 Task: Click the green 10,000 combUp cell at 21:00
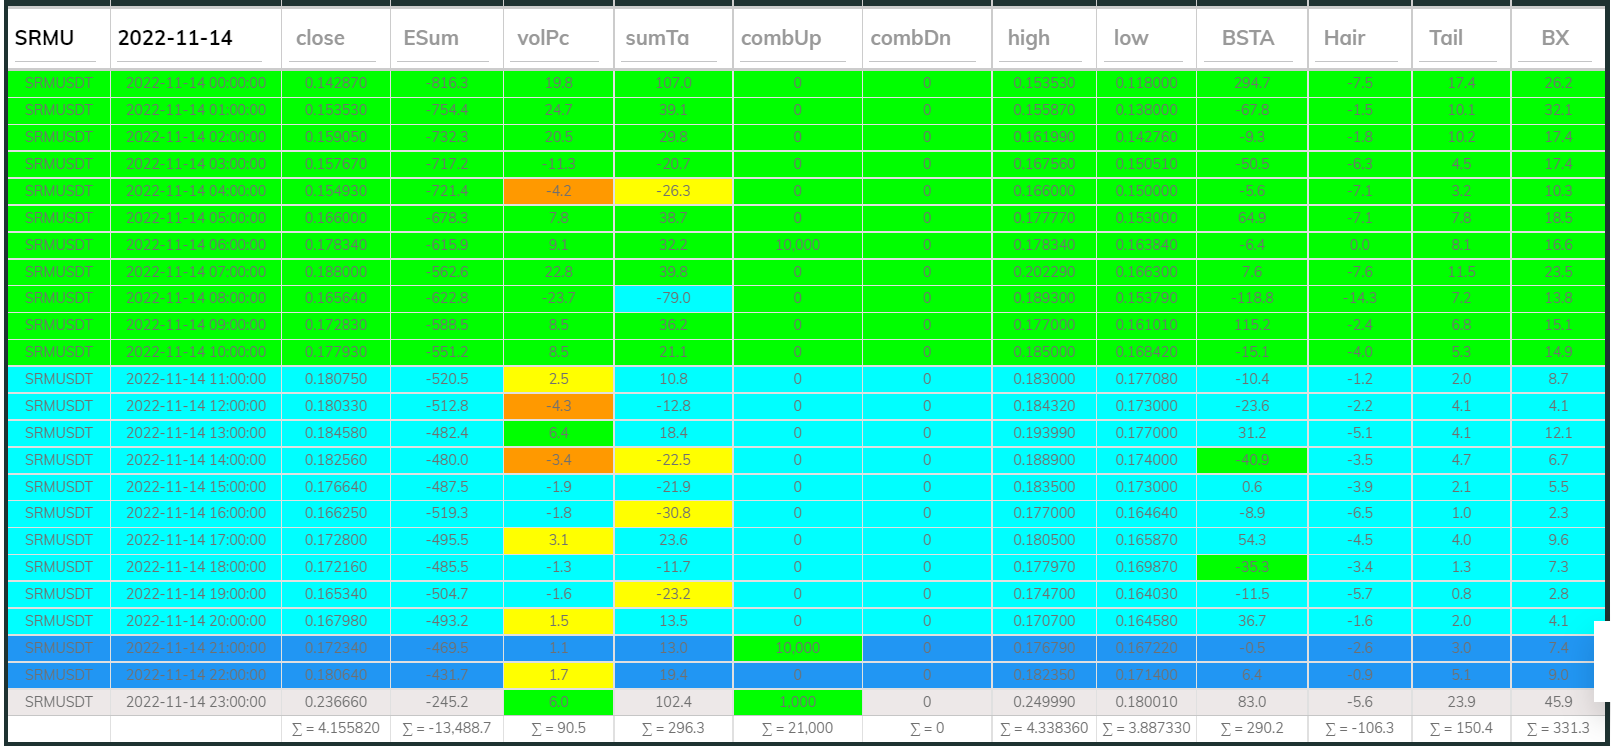(797, 648)
